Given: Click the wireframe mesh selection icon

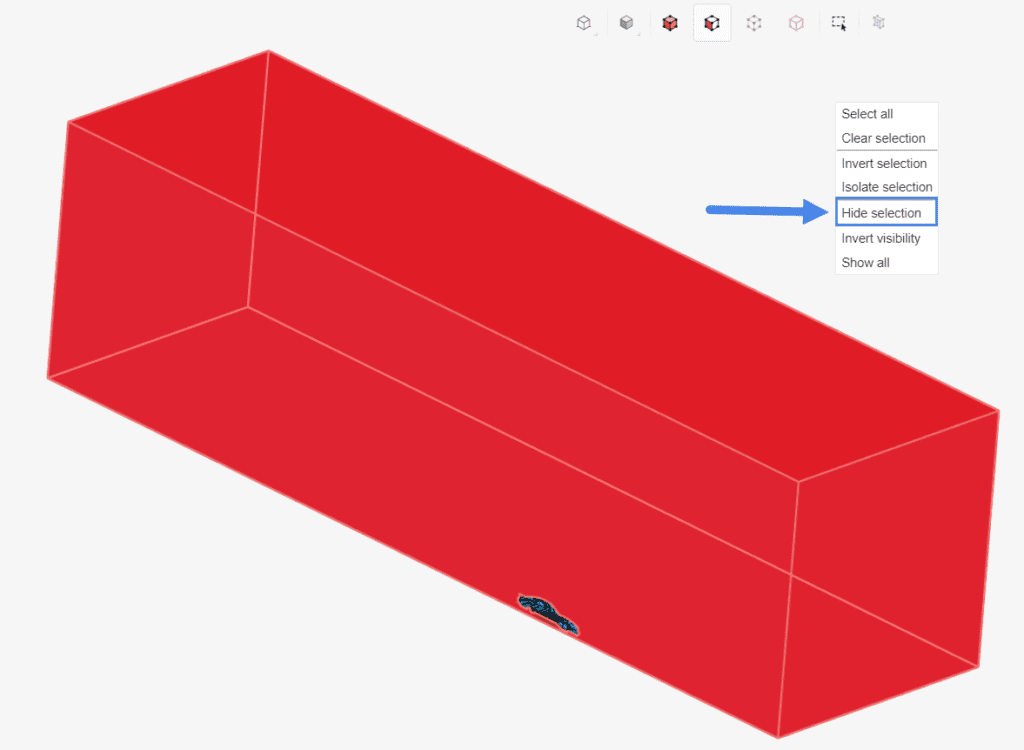Looking at the screenshot, I should point(879,22).
